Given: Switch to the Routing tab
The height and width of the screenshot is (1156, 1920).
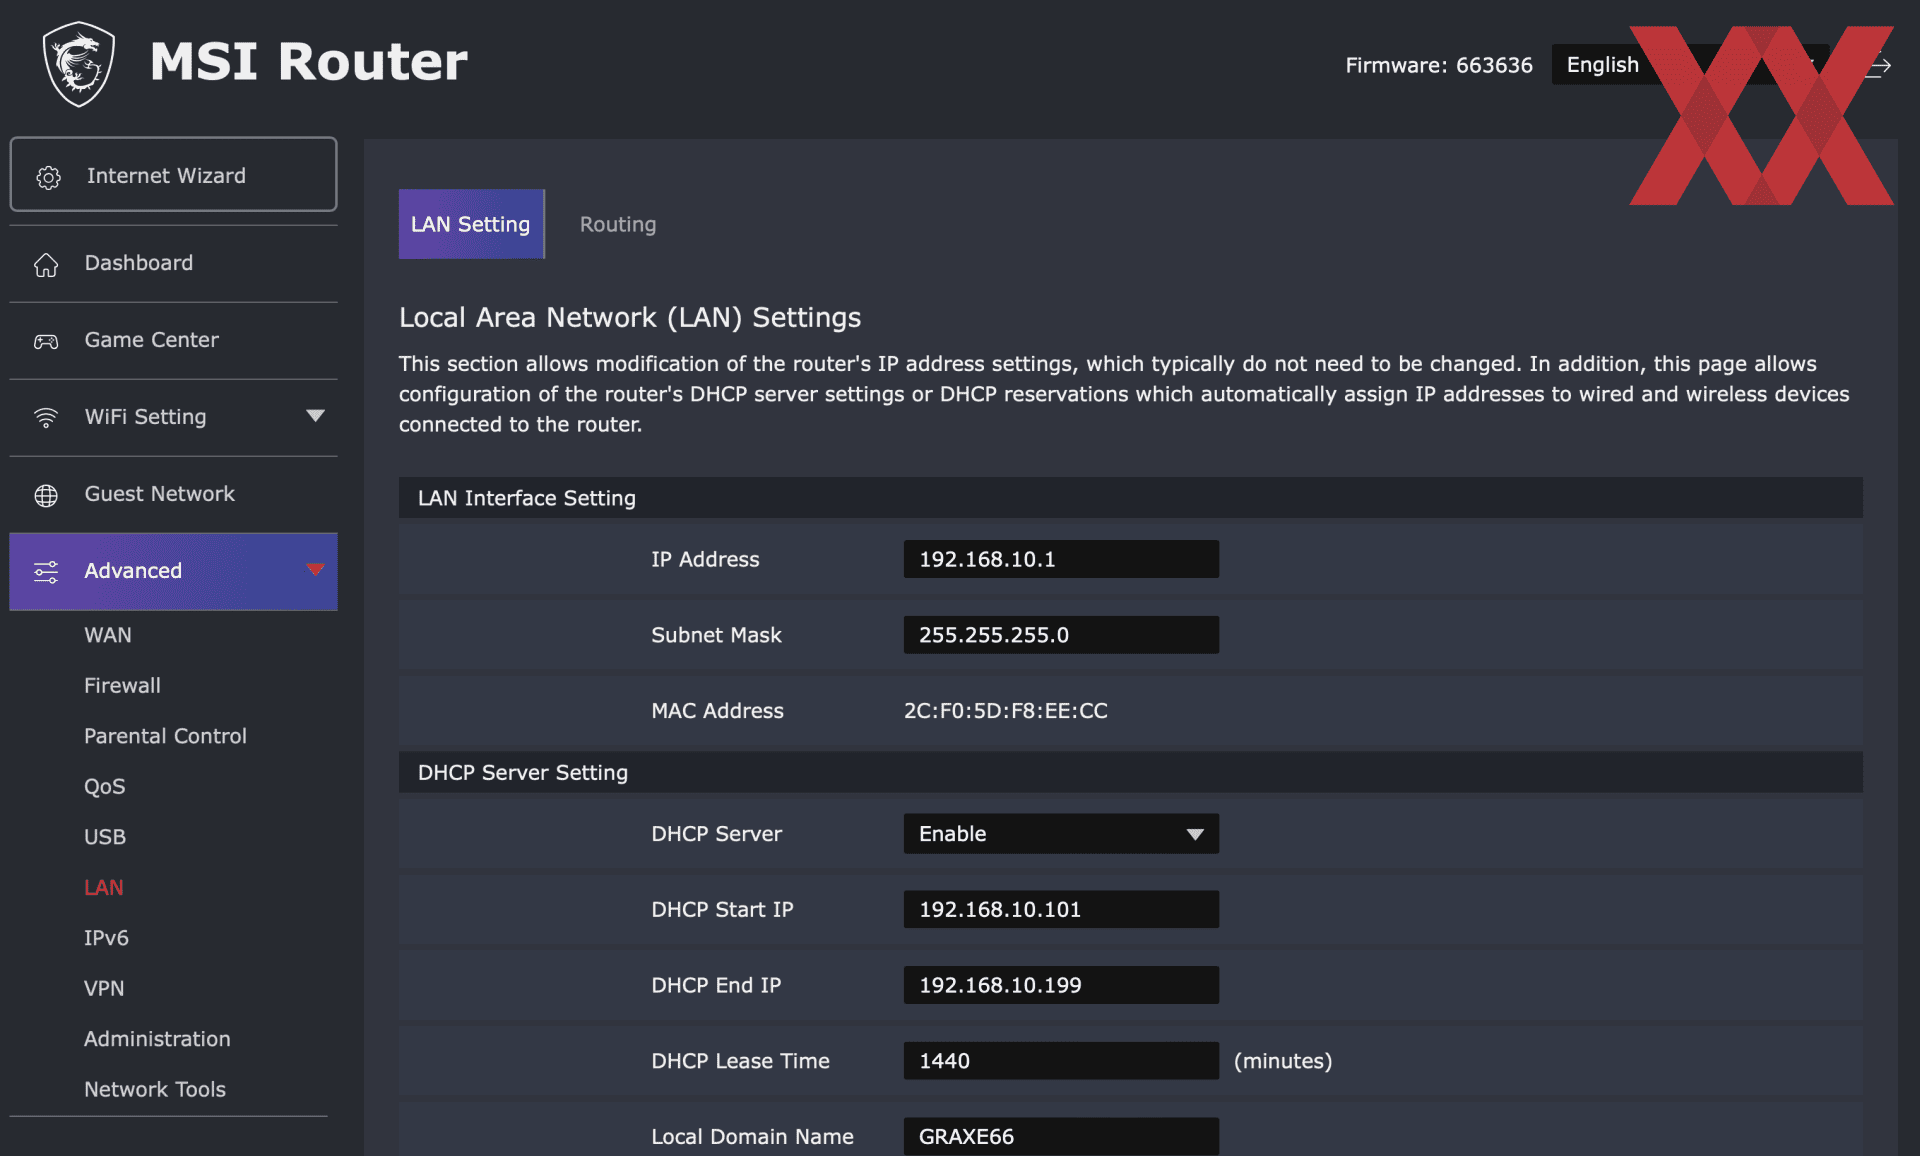Looking at the screenshot, I should (618, 224).
